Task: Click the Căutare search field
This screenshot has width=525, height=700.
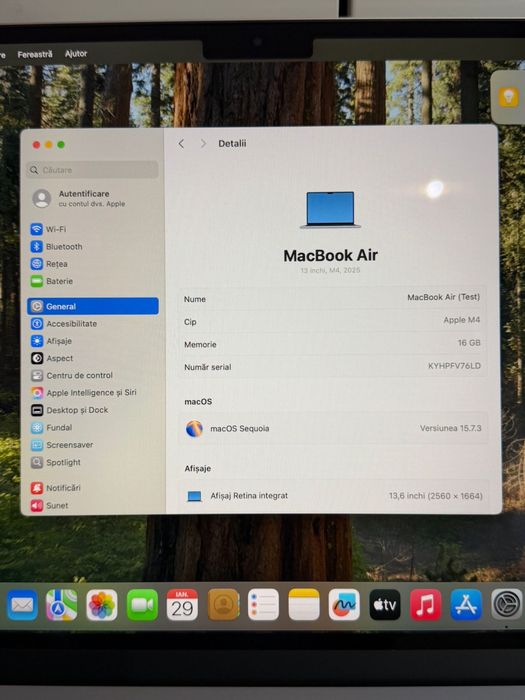Action: (x=92, y=170)
